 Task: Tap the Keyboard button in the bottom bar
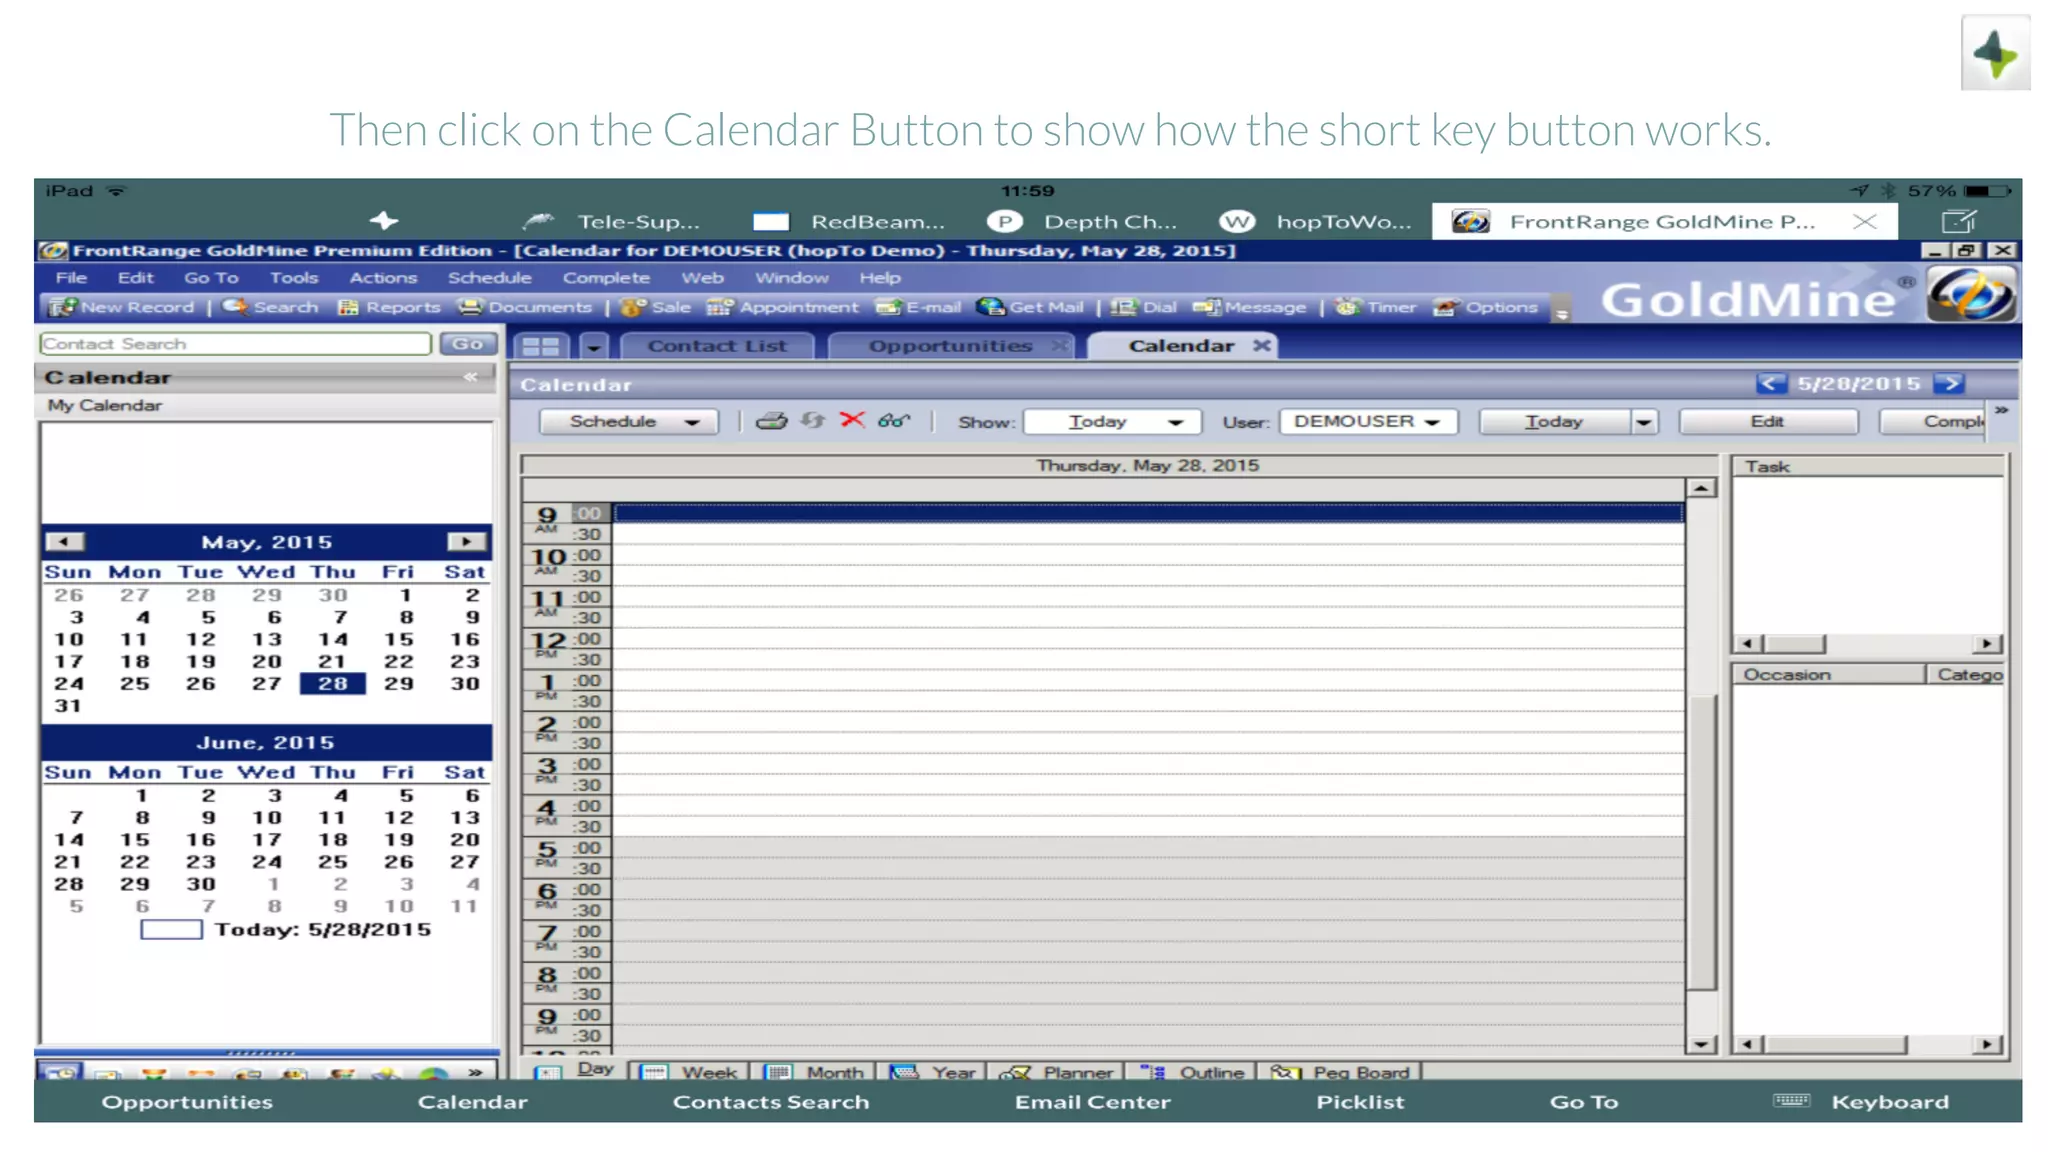click(1862, 1101)
